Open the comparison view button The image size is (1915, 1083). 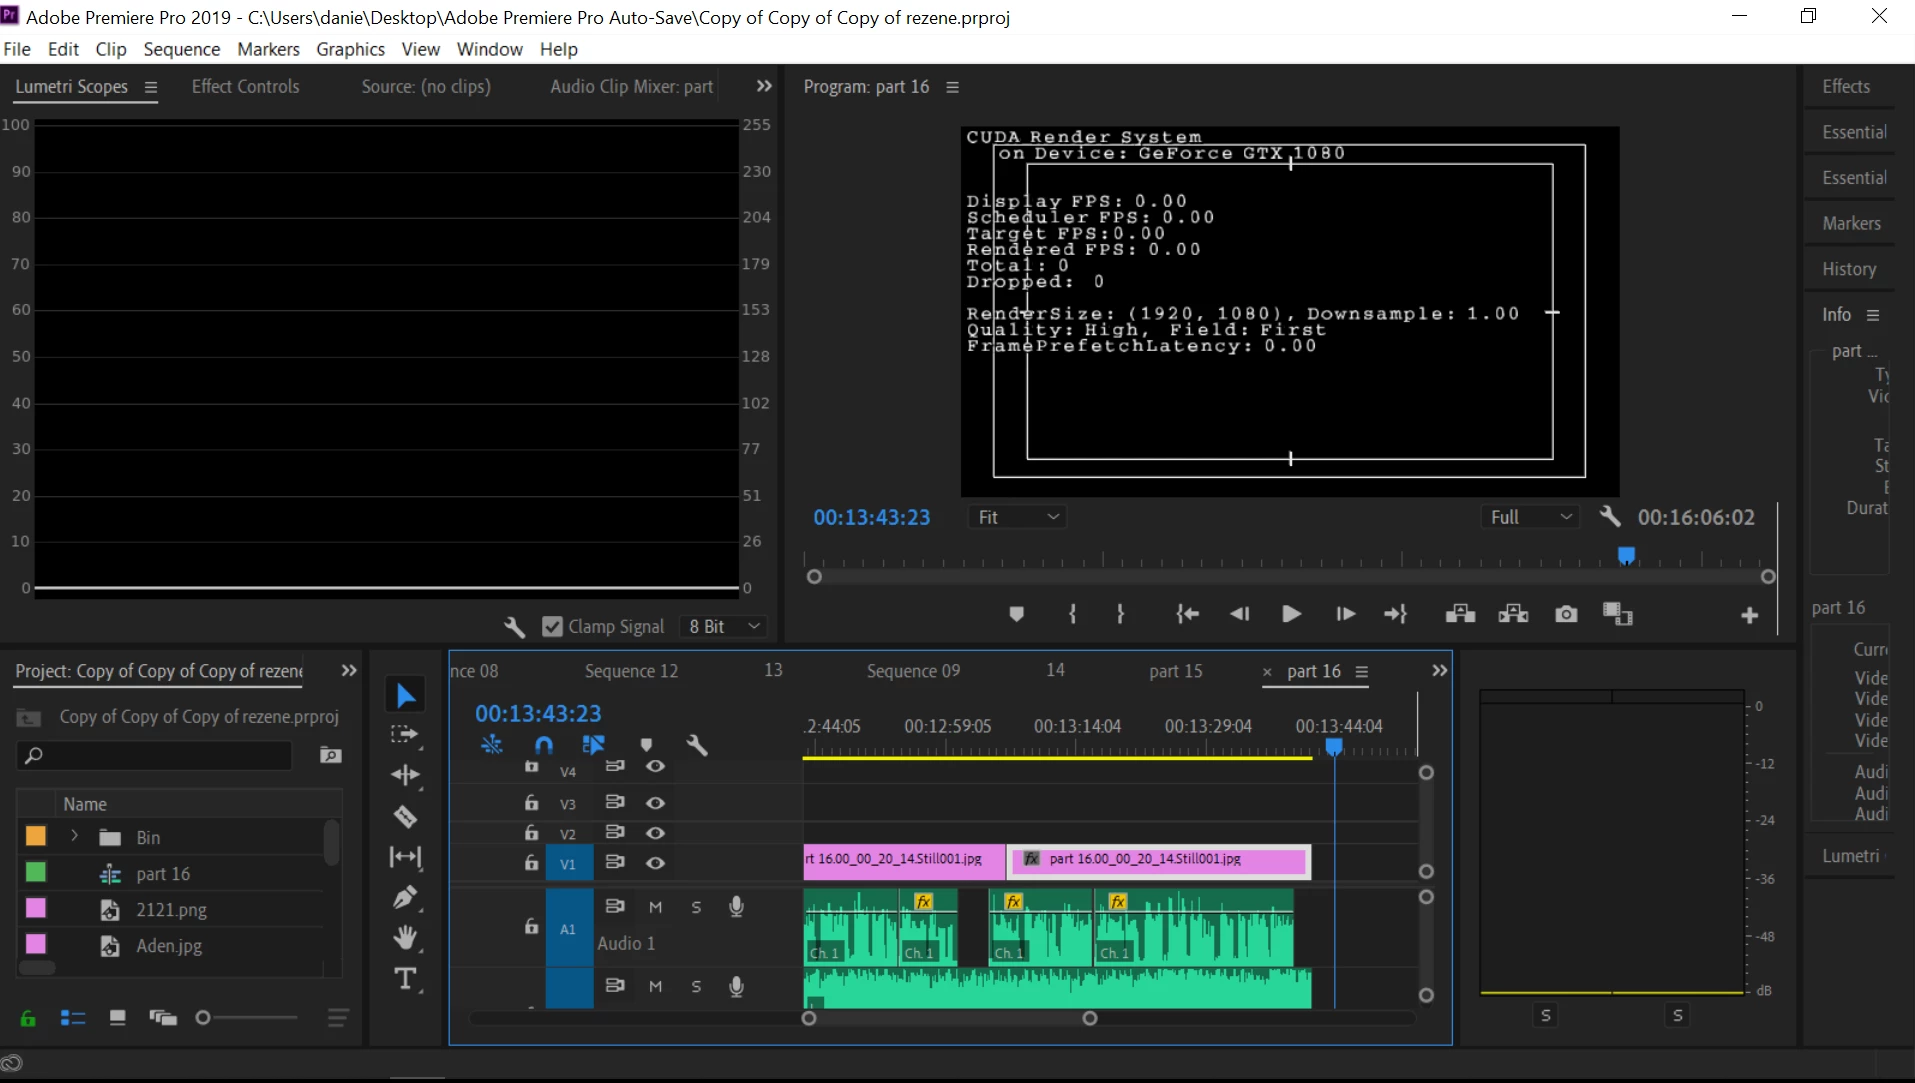click(1617, 614)
